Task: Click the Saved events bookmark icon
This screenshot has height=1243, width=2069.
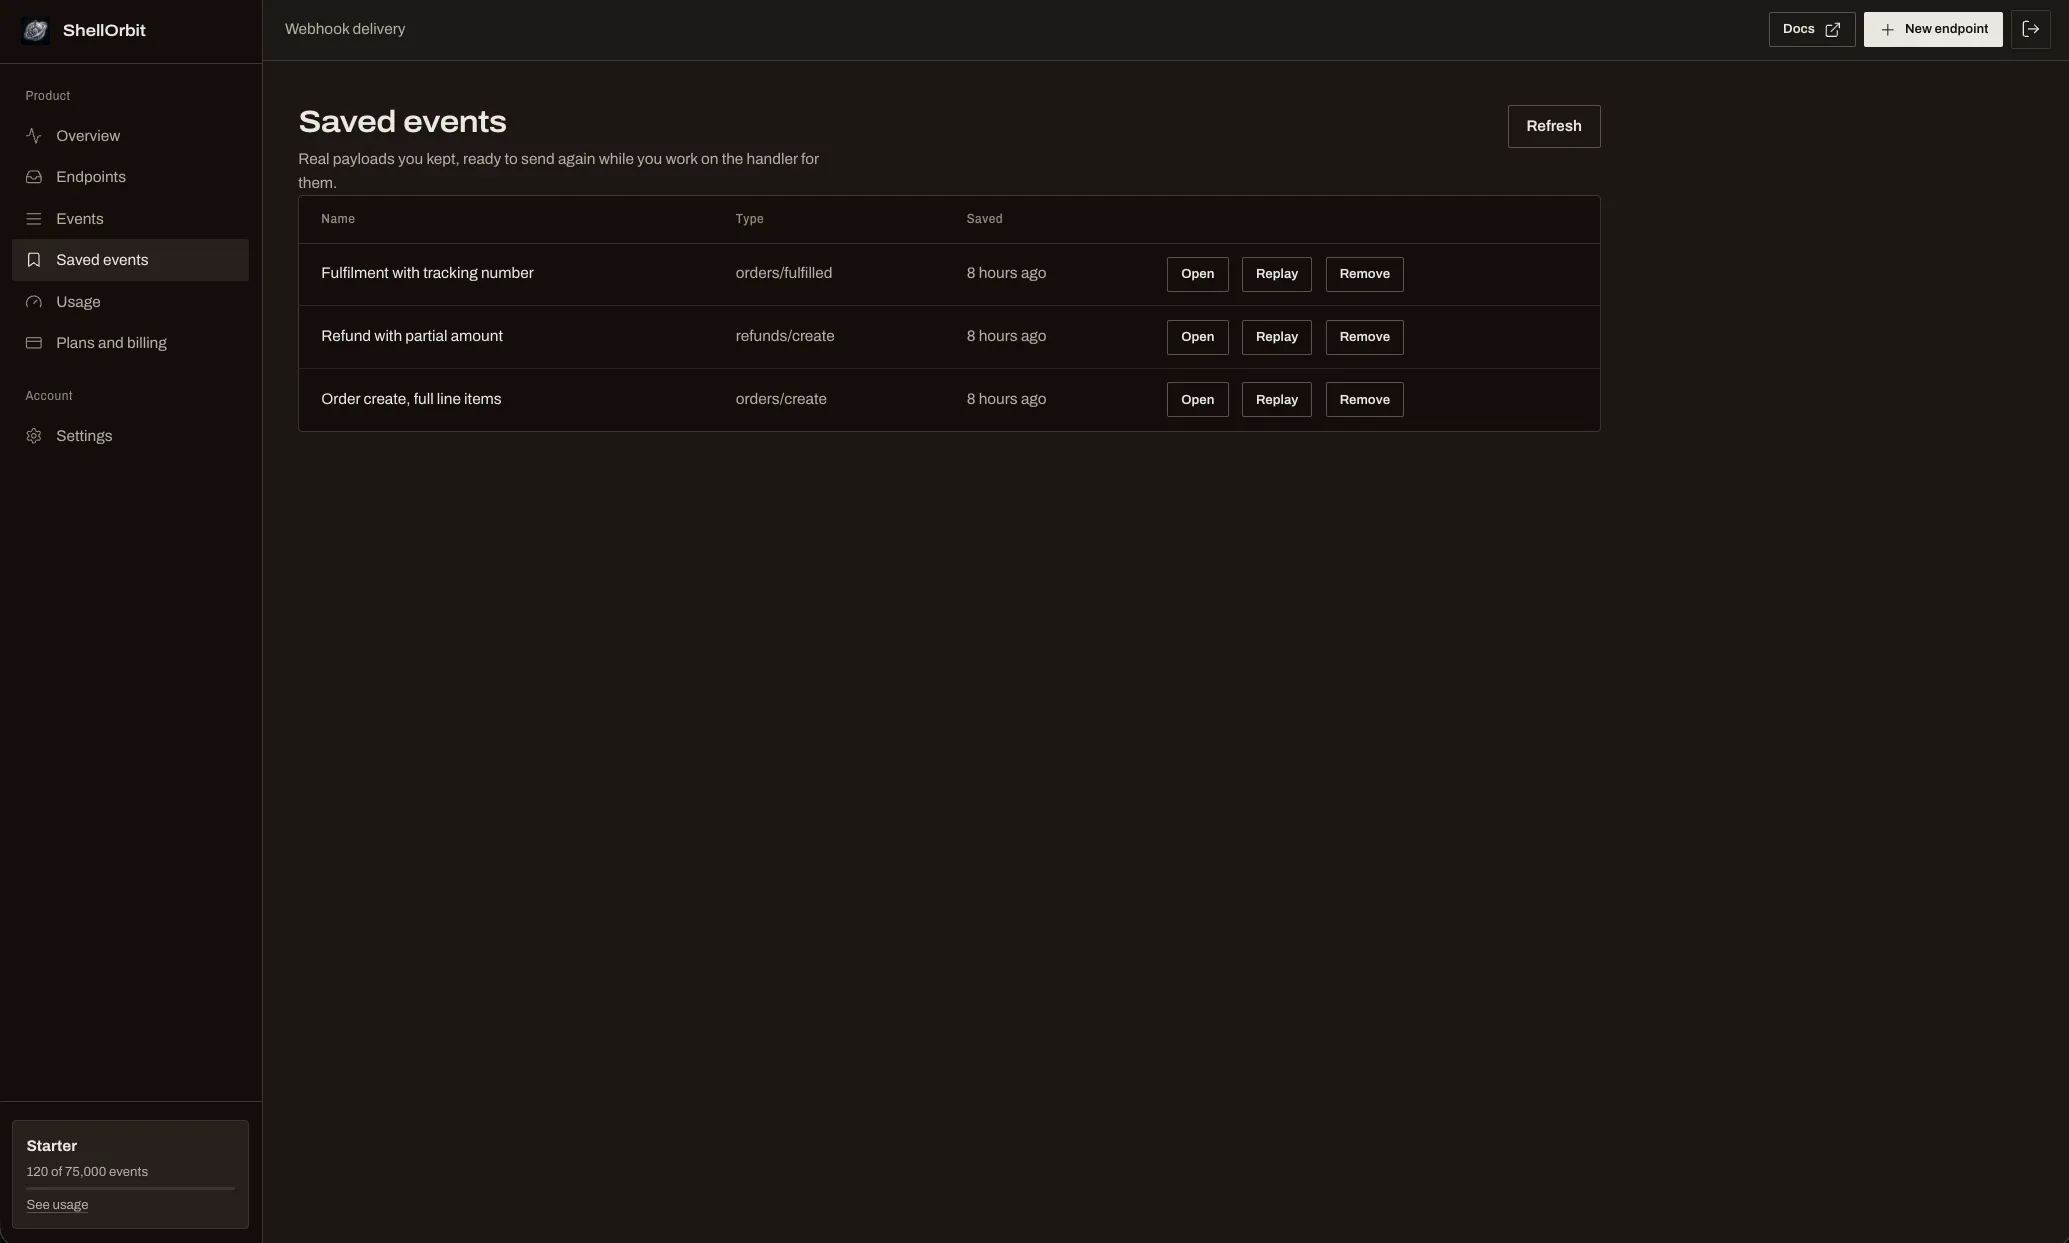Action: [x=34, y=260]
